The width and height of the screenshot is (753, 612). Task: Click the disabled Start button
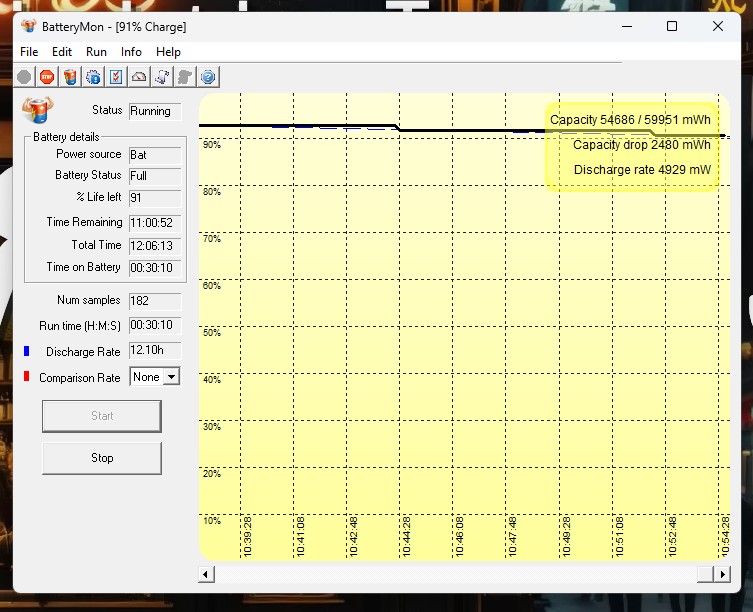[102, 416]
